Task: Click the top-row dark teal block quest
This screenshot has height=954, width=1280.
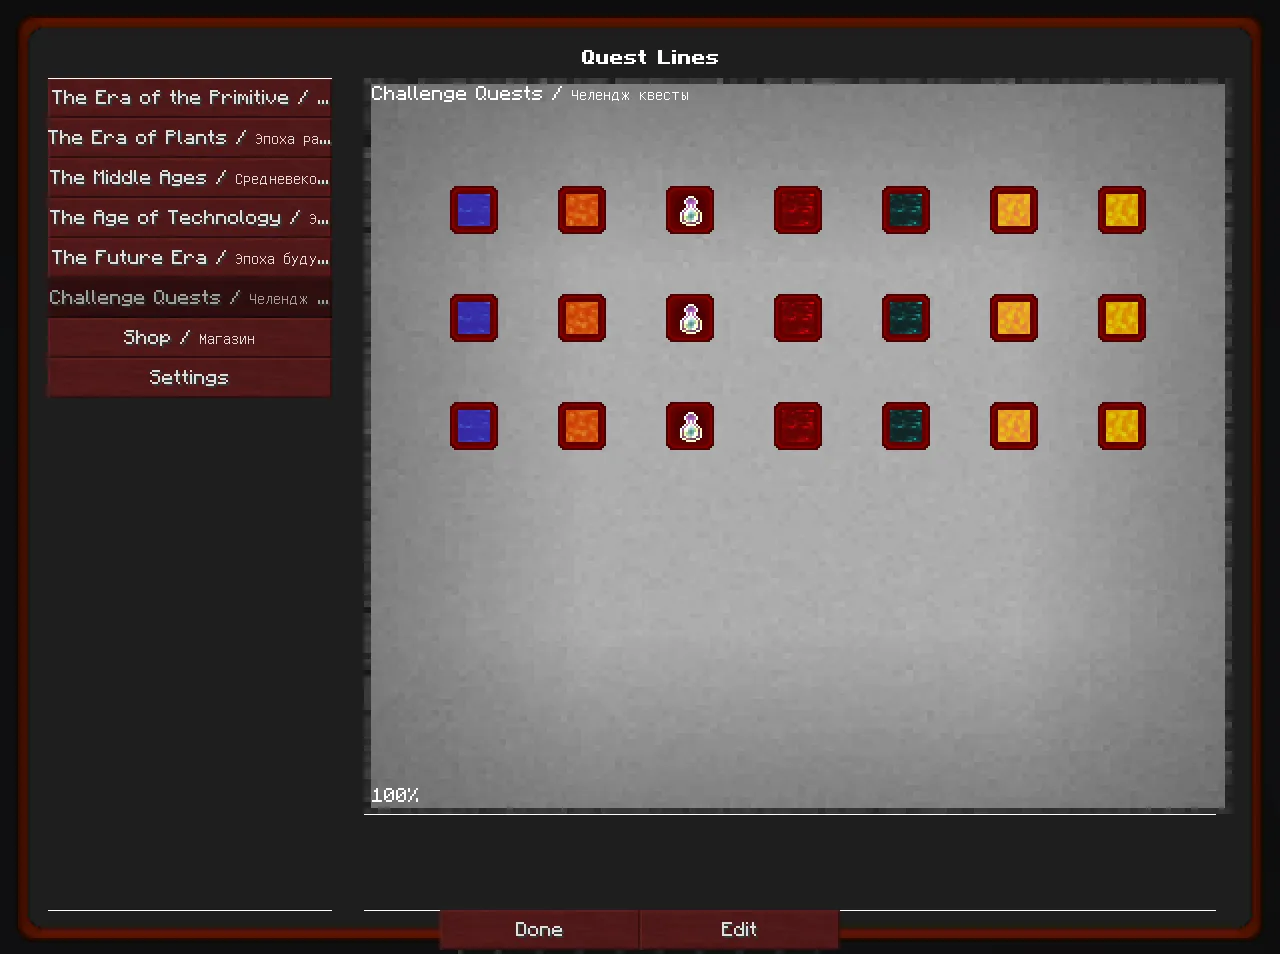Action: (x=906, y=210)
